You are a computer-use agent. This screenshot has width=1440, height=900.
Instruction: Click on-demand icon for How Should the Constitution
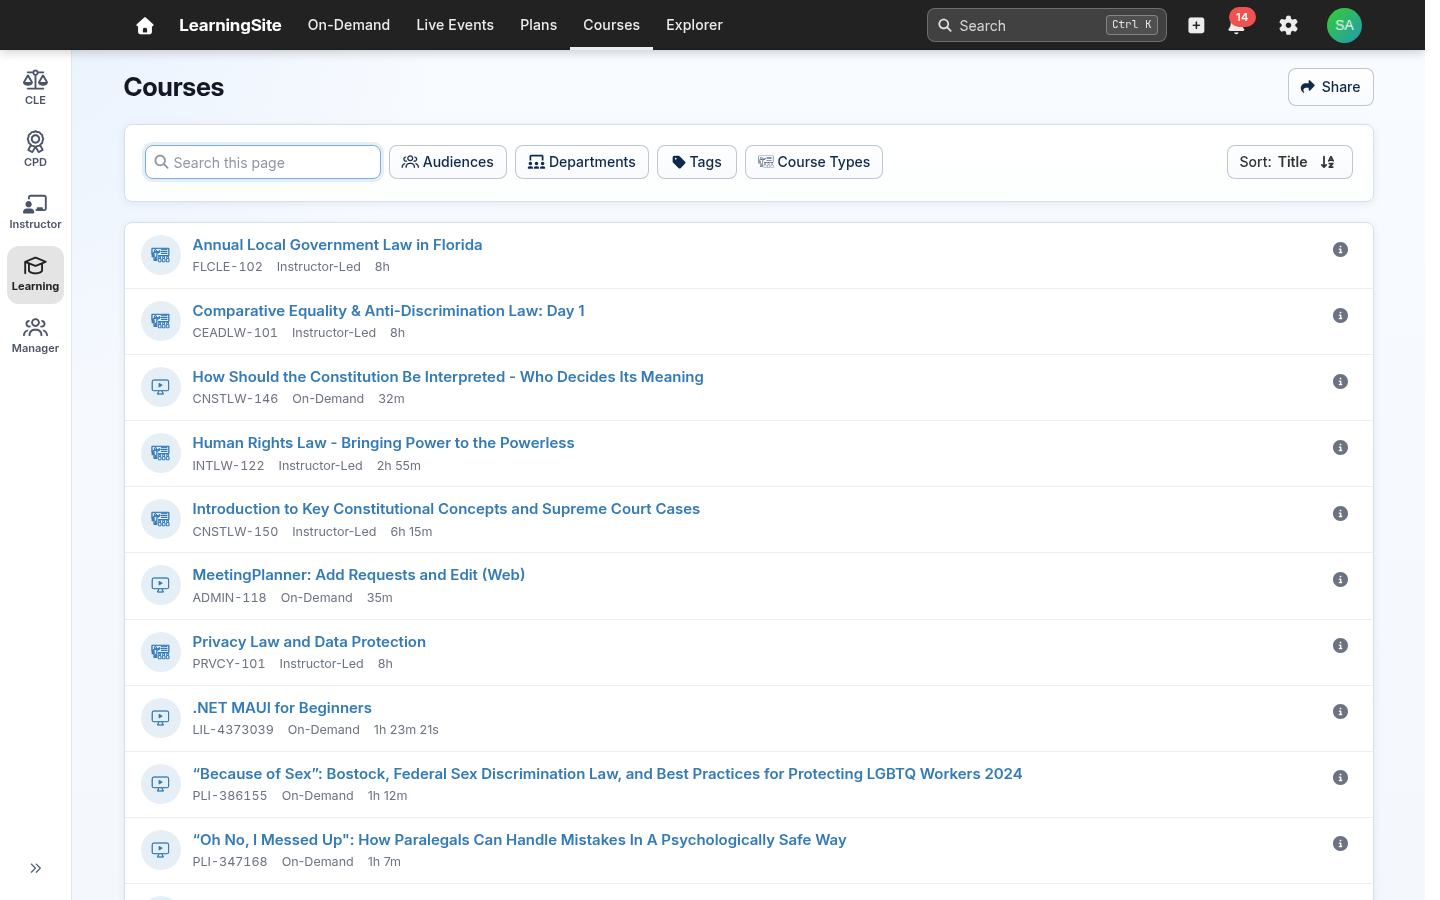point(160,387)
